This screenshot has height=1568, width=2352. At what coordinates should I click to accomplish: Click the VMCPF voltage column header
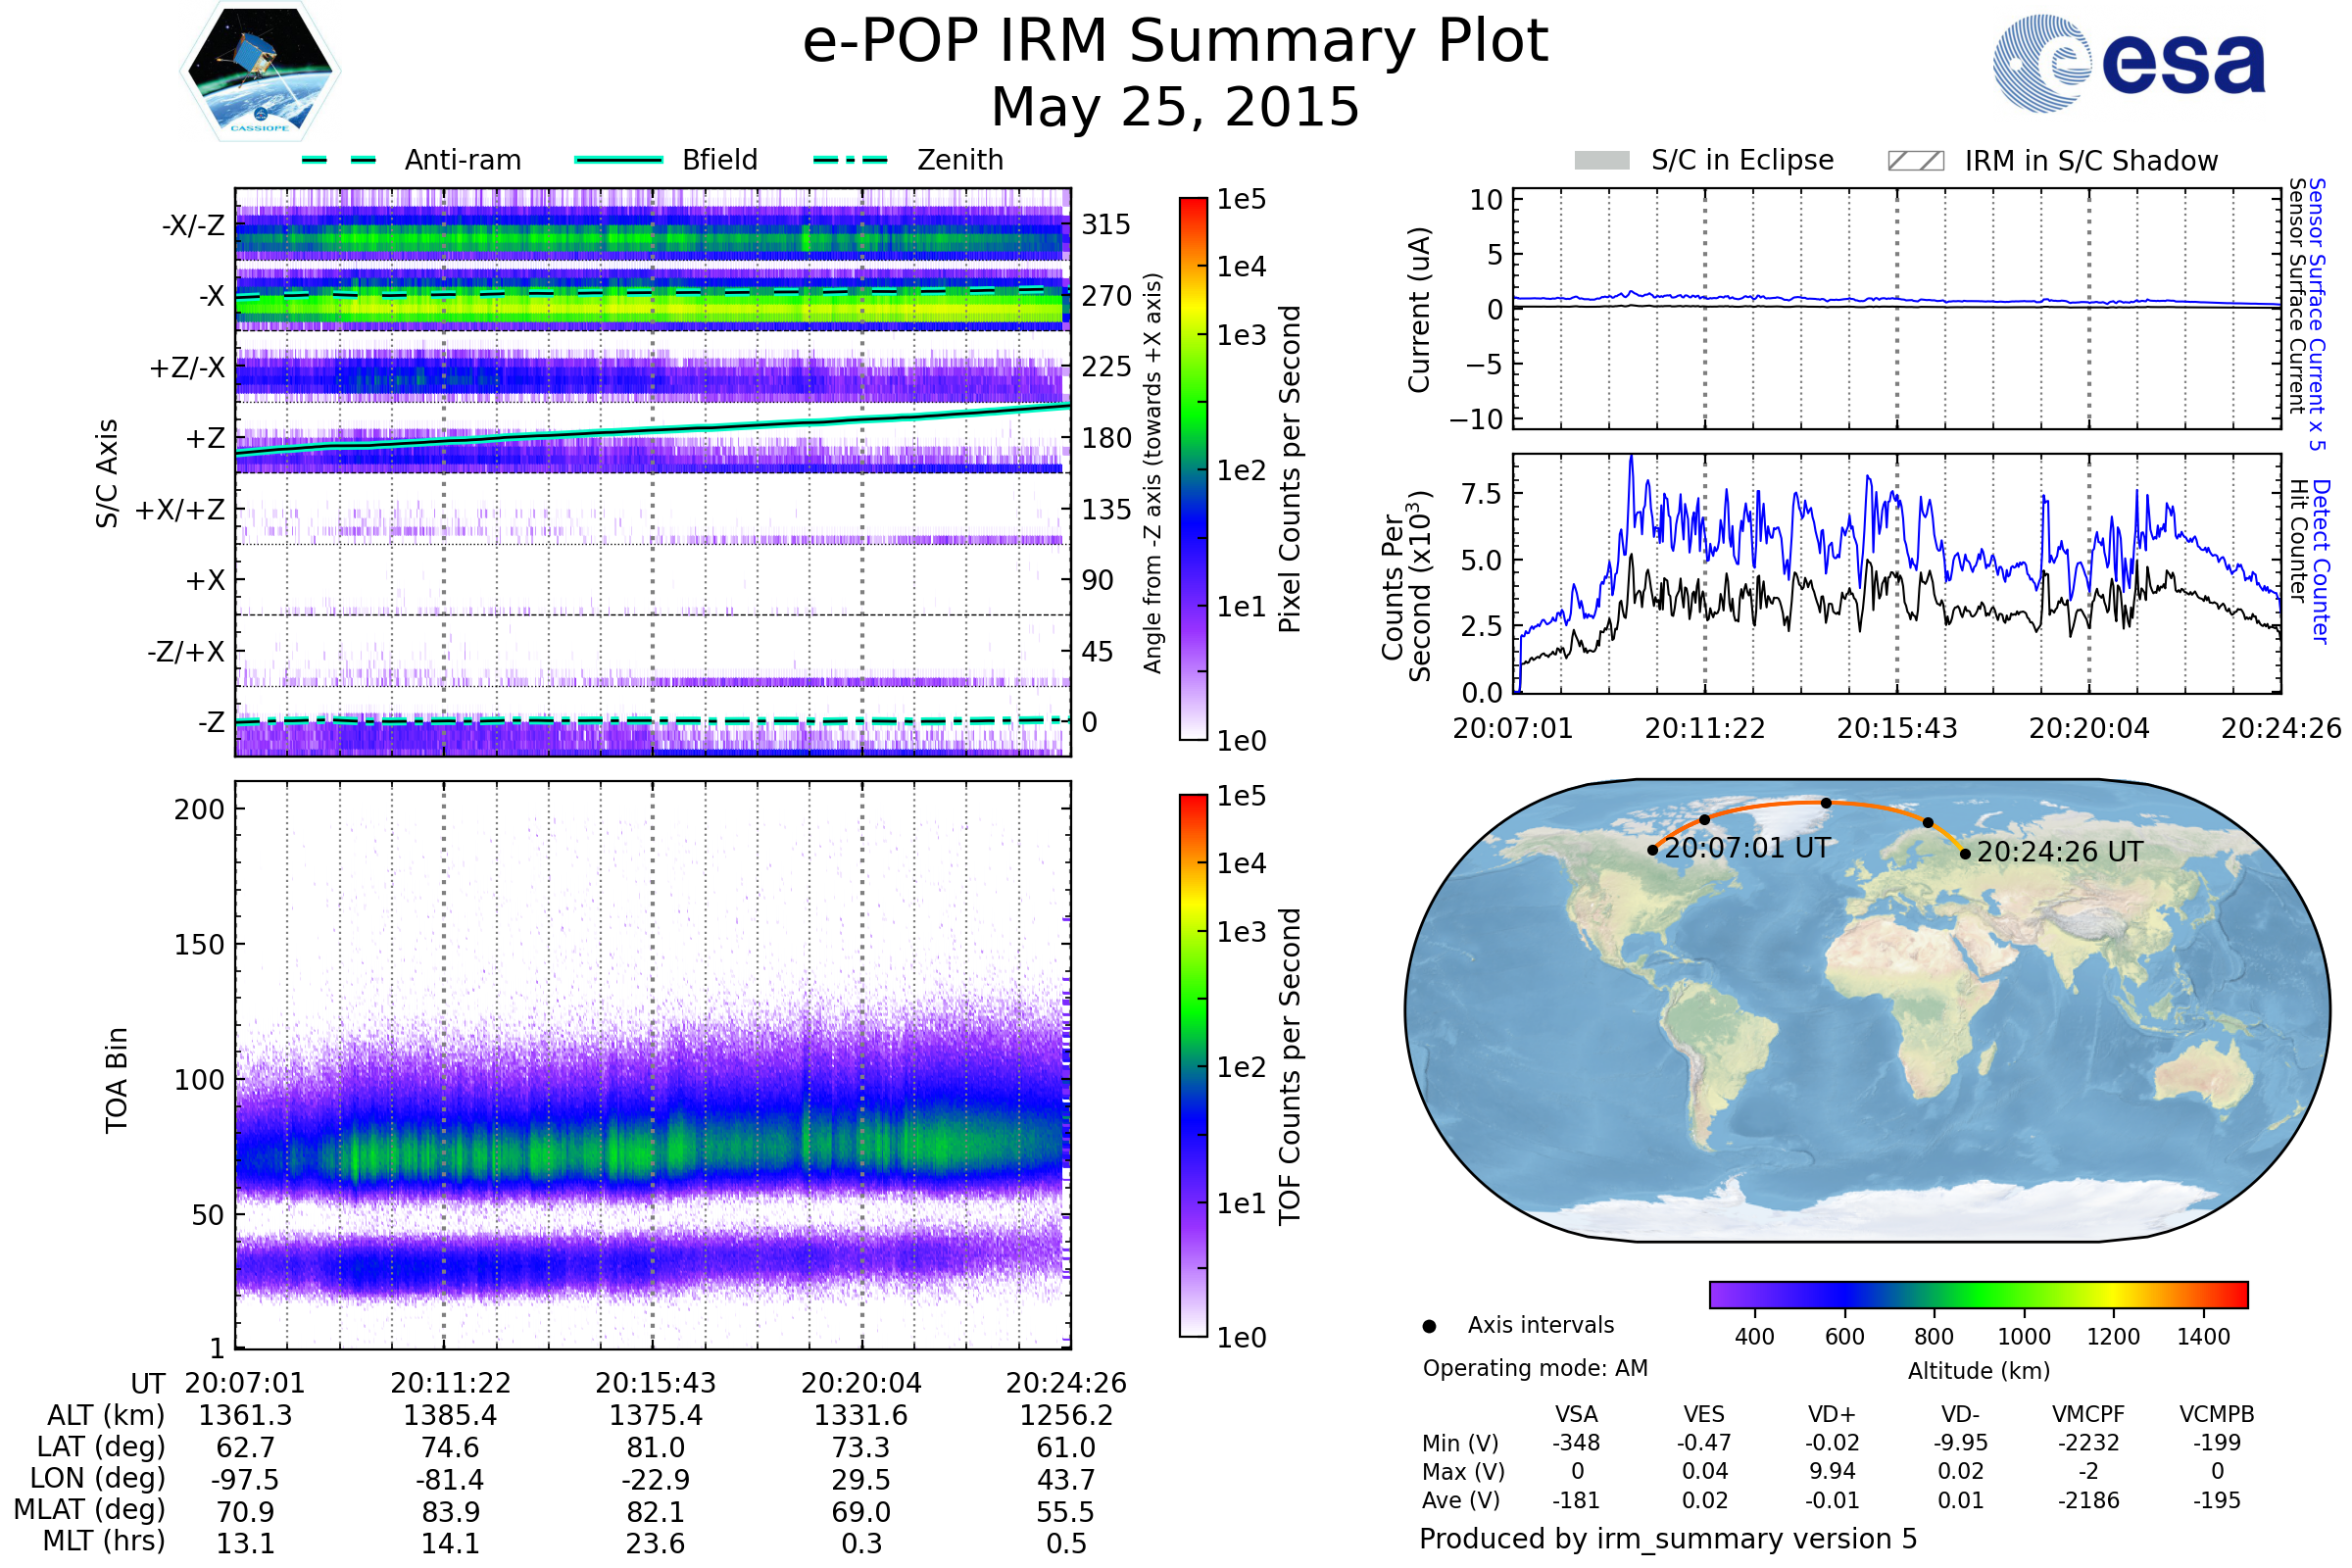click(2088, 1414)
